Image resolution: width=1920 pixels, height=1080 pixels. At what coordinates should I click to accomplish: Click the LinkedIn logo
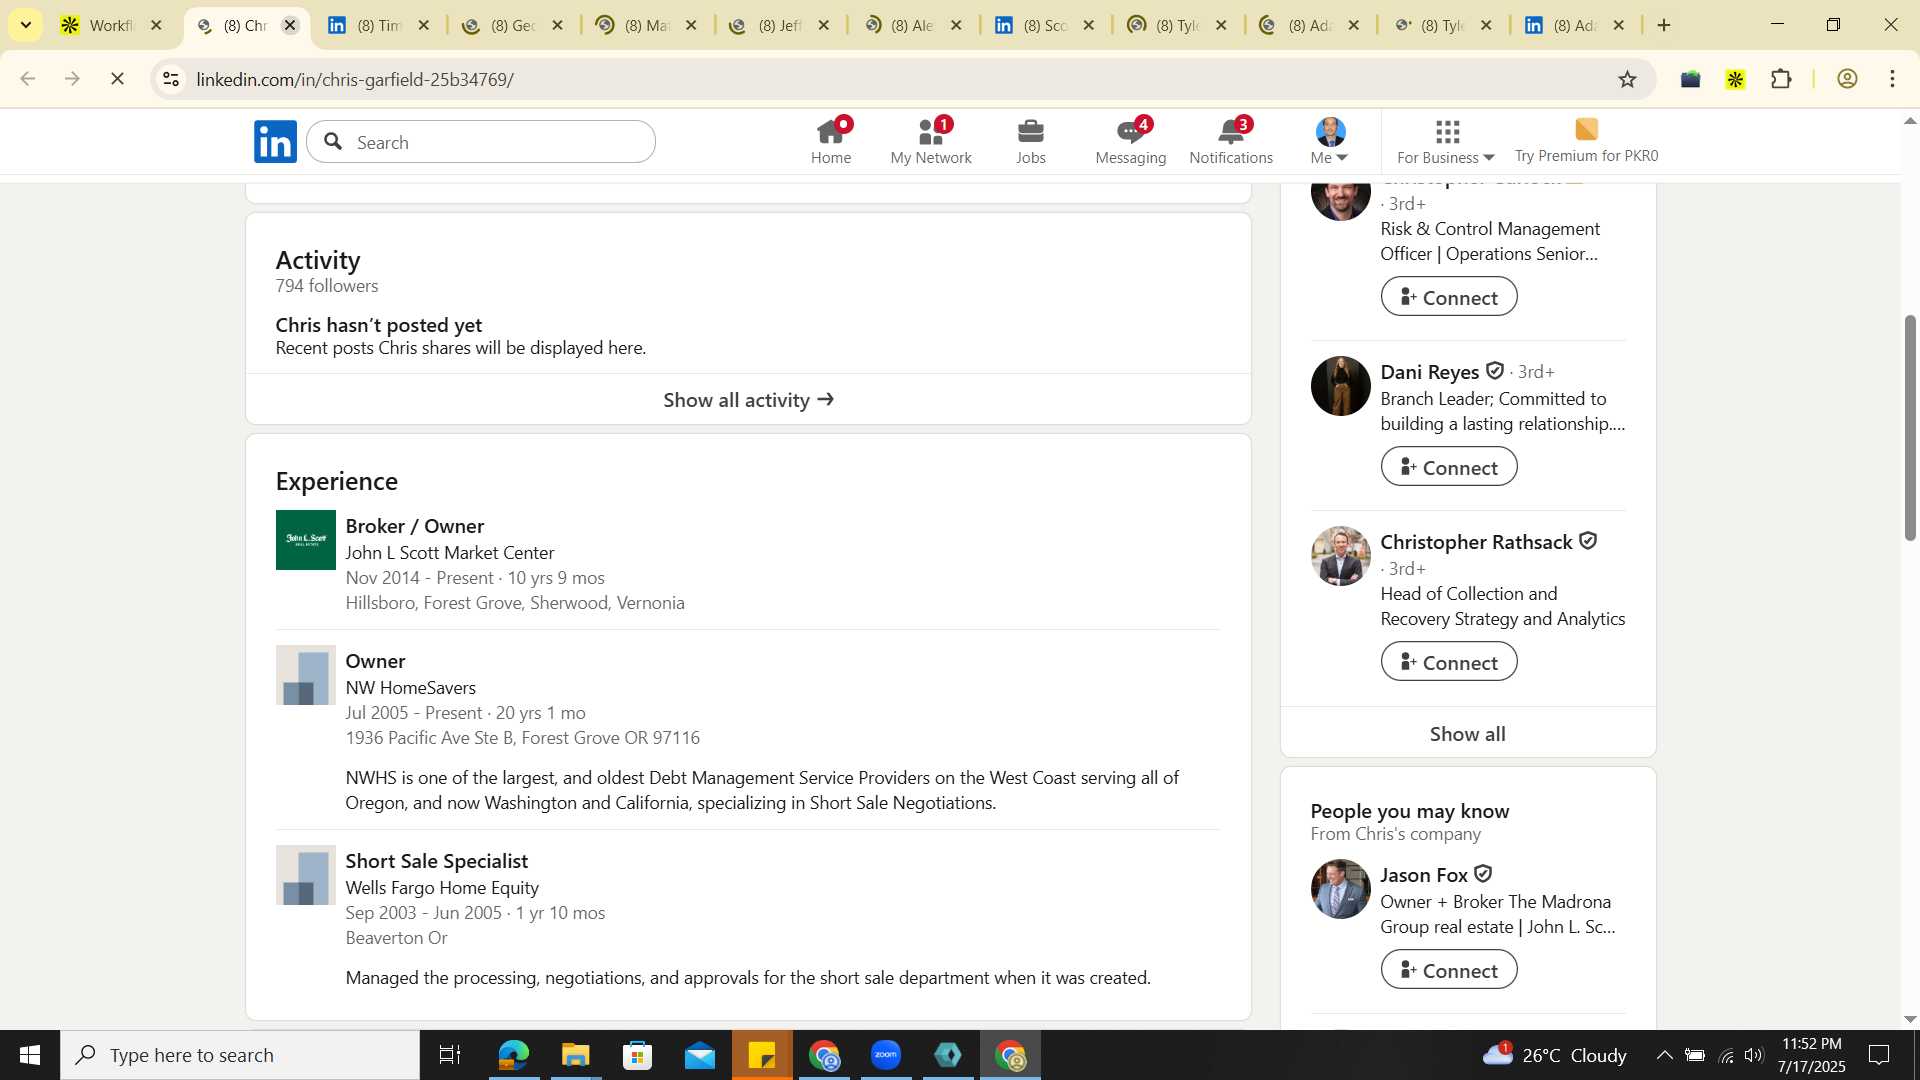tap(275, 142)
